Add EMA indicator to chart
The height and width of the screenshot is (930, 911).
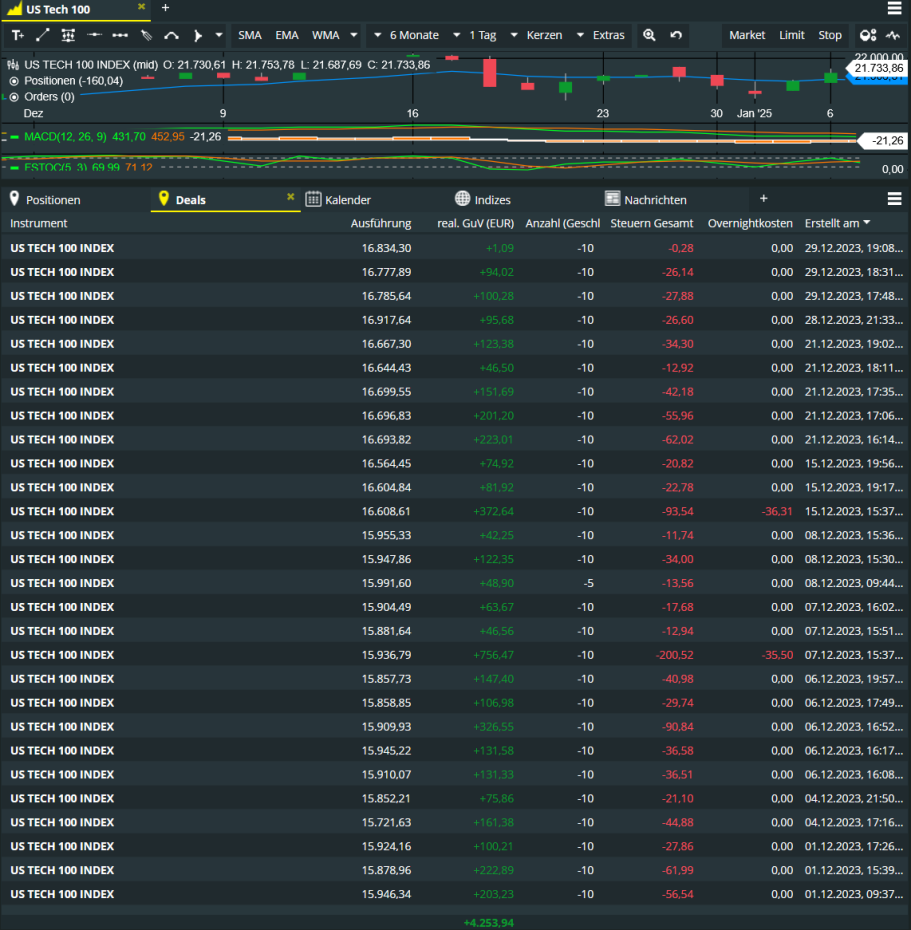(x=286, y=36)
